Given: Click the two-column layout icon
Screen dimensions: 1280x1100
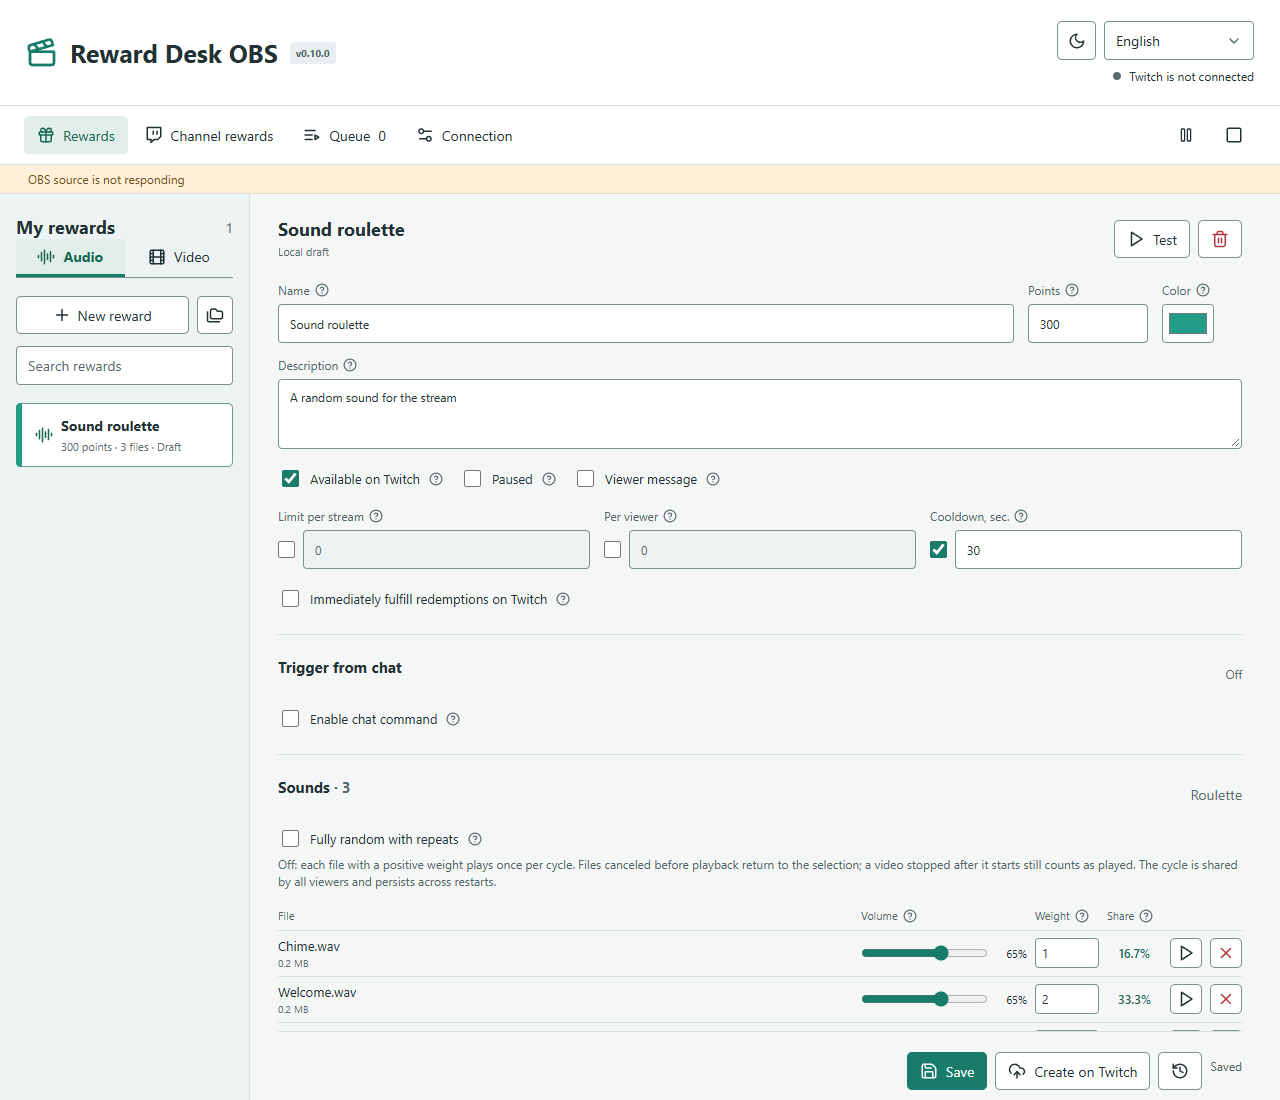Looking at the screenshot, I should [1186, 135].
